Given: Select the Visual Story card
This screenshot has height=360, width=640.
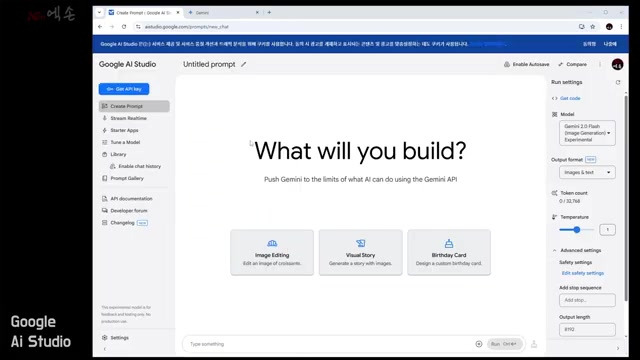Looking at the screenshot, I should tap(360, 252).
